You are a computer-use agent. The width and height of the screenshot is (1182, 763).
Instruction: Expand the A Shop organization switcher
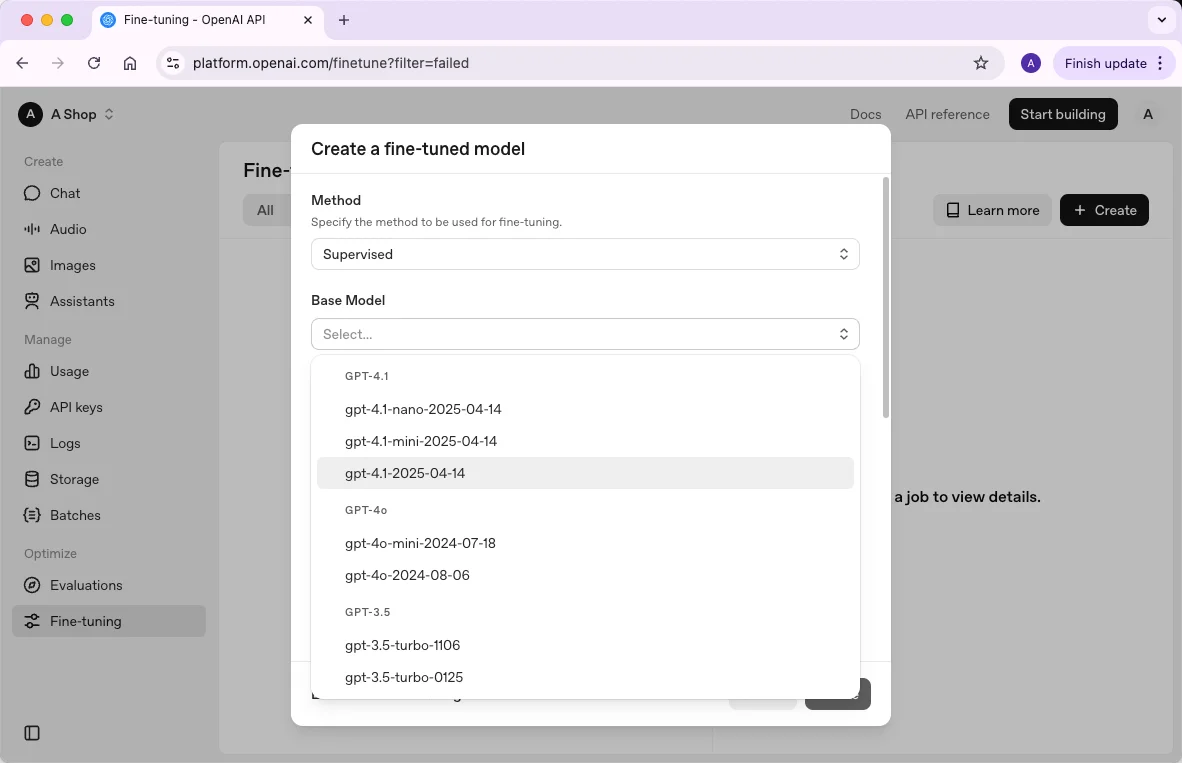click(x=67, y=114)
